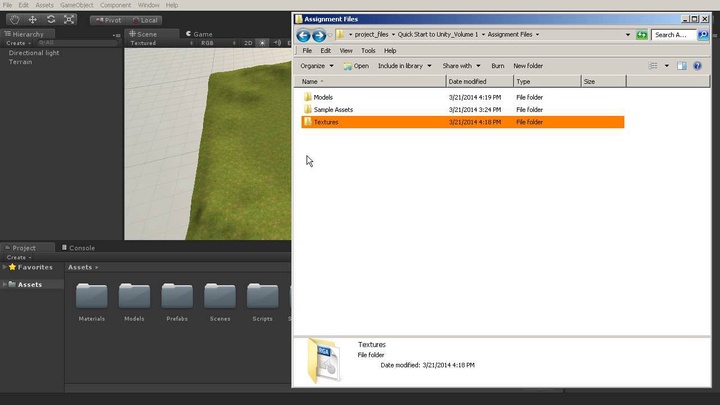Viewport: 720px width, 405px height.
Task: Select Directional light in Hierarchy
Action: [33, 53]
